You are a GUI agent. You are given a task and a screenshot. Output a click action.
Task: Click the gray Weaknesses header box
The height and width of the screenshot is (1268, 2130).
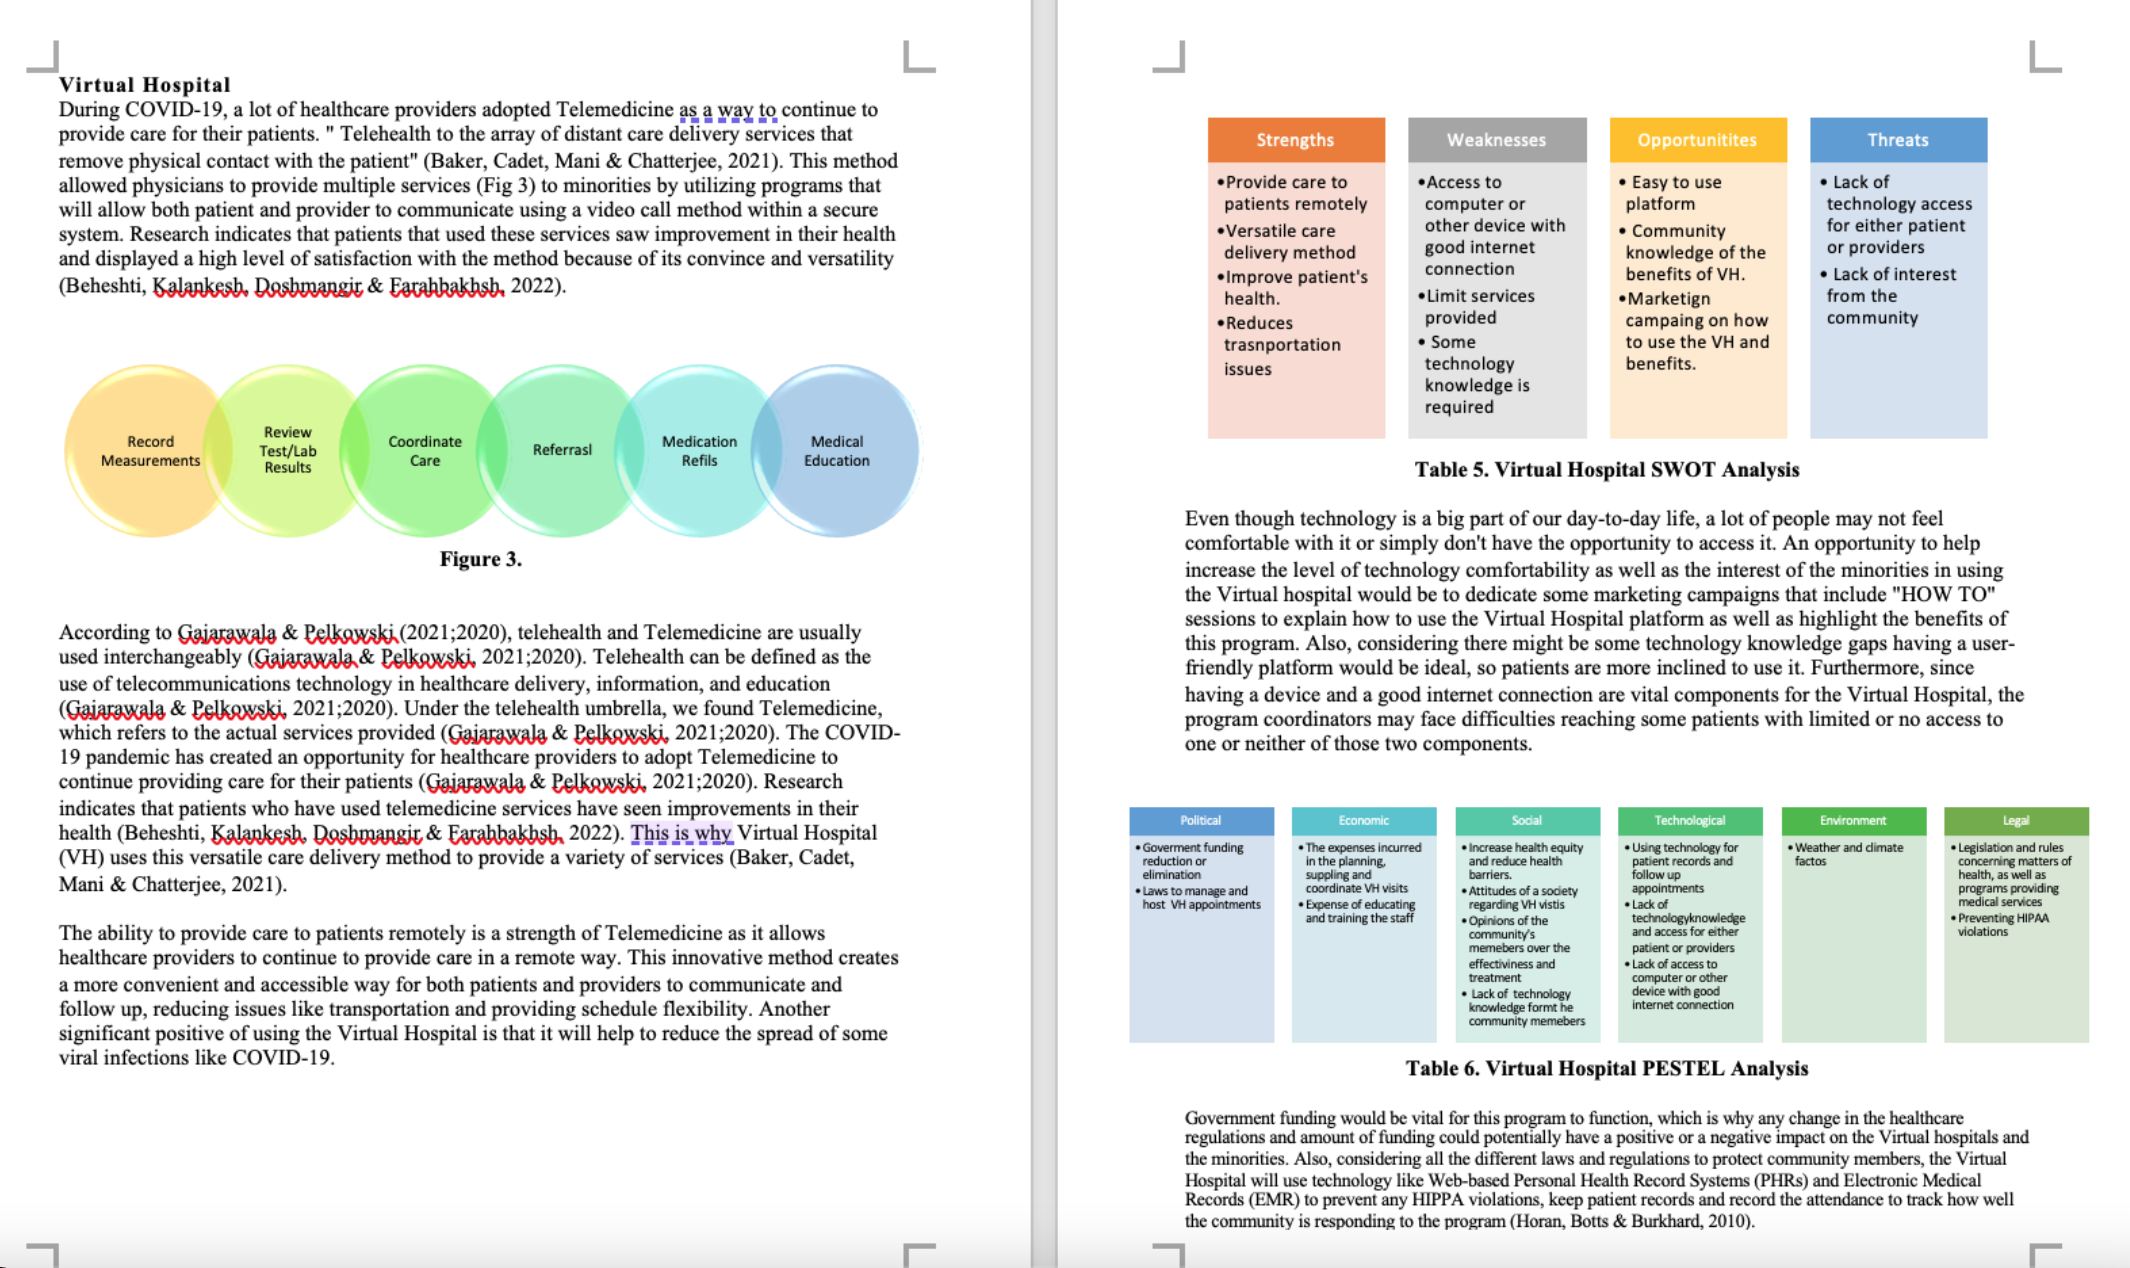pos(1496,140)
